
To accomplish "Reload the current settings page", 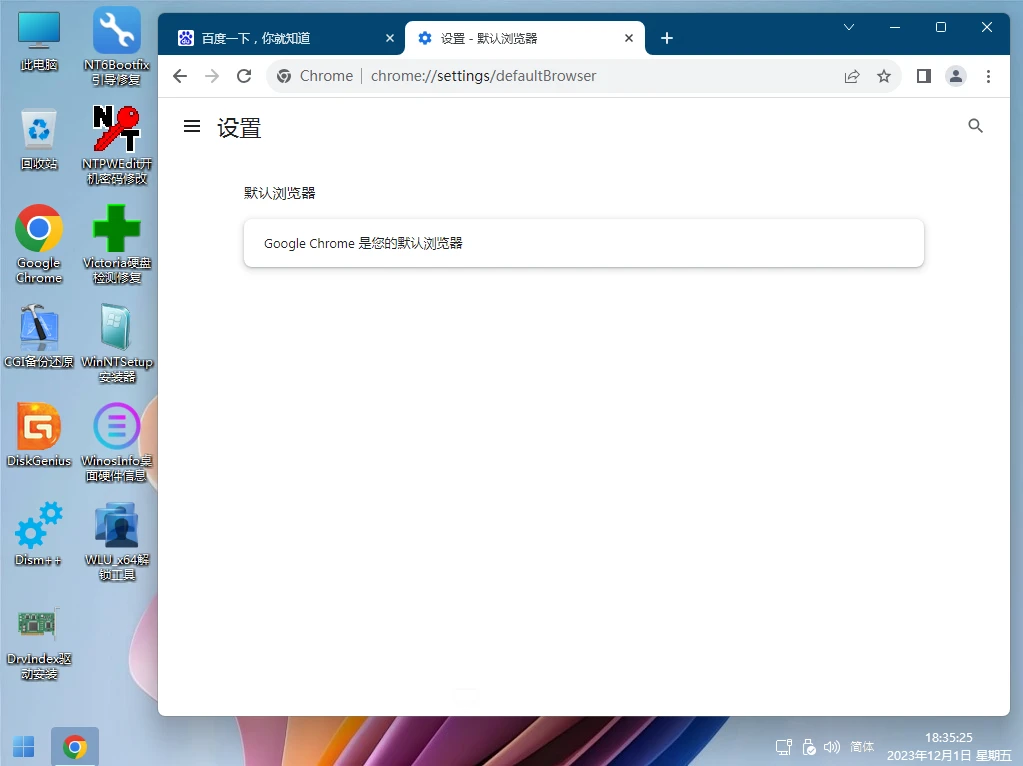I will click(x=244, y=76).
